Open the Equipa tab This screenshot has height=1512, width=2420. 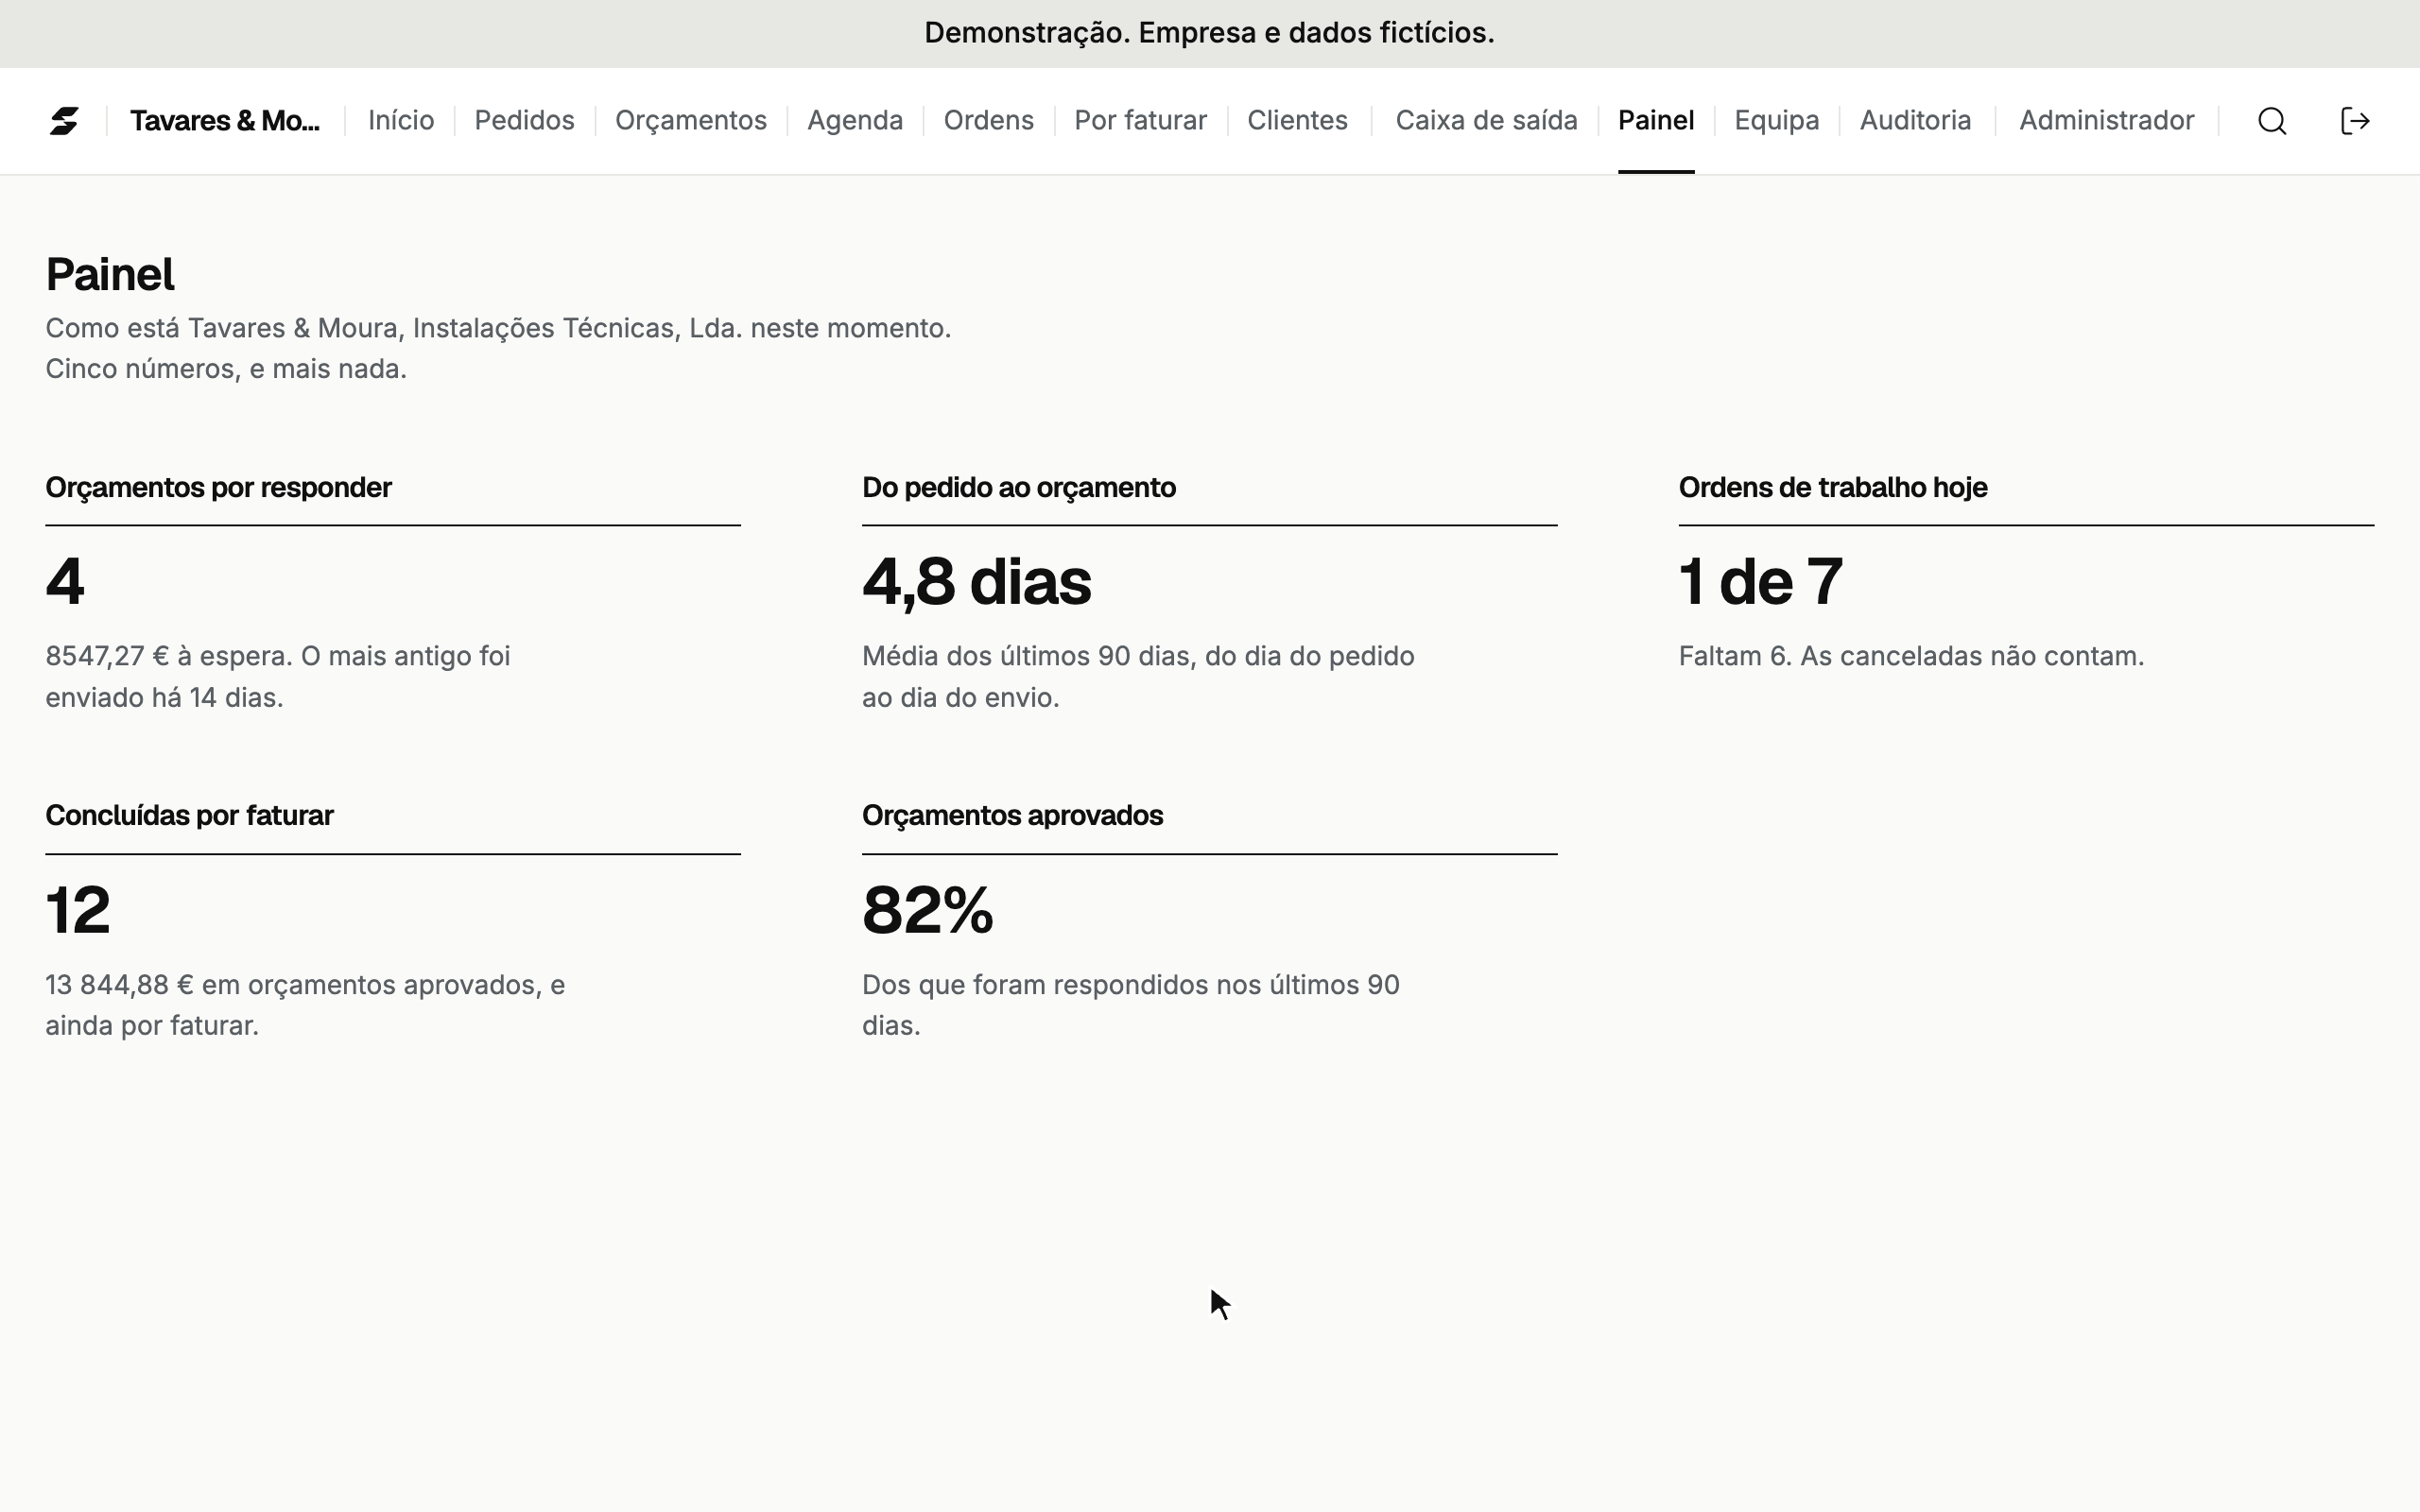tap(1777, 121)
